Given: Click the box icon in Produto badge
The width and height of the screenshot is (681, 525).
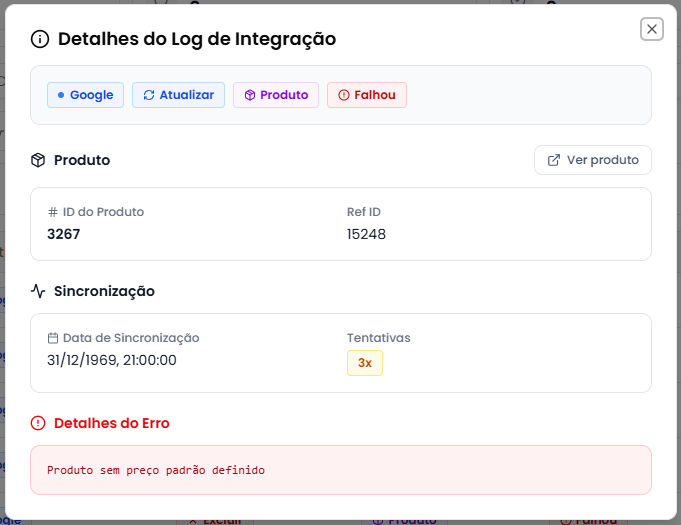Looking at the screenshot, I should pyautogui.click(x=250, y=95).
